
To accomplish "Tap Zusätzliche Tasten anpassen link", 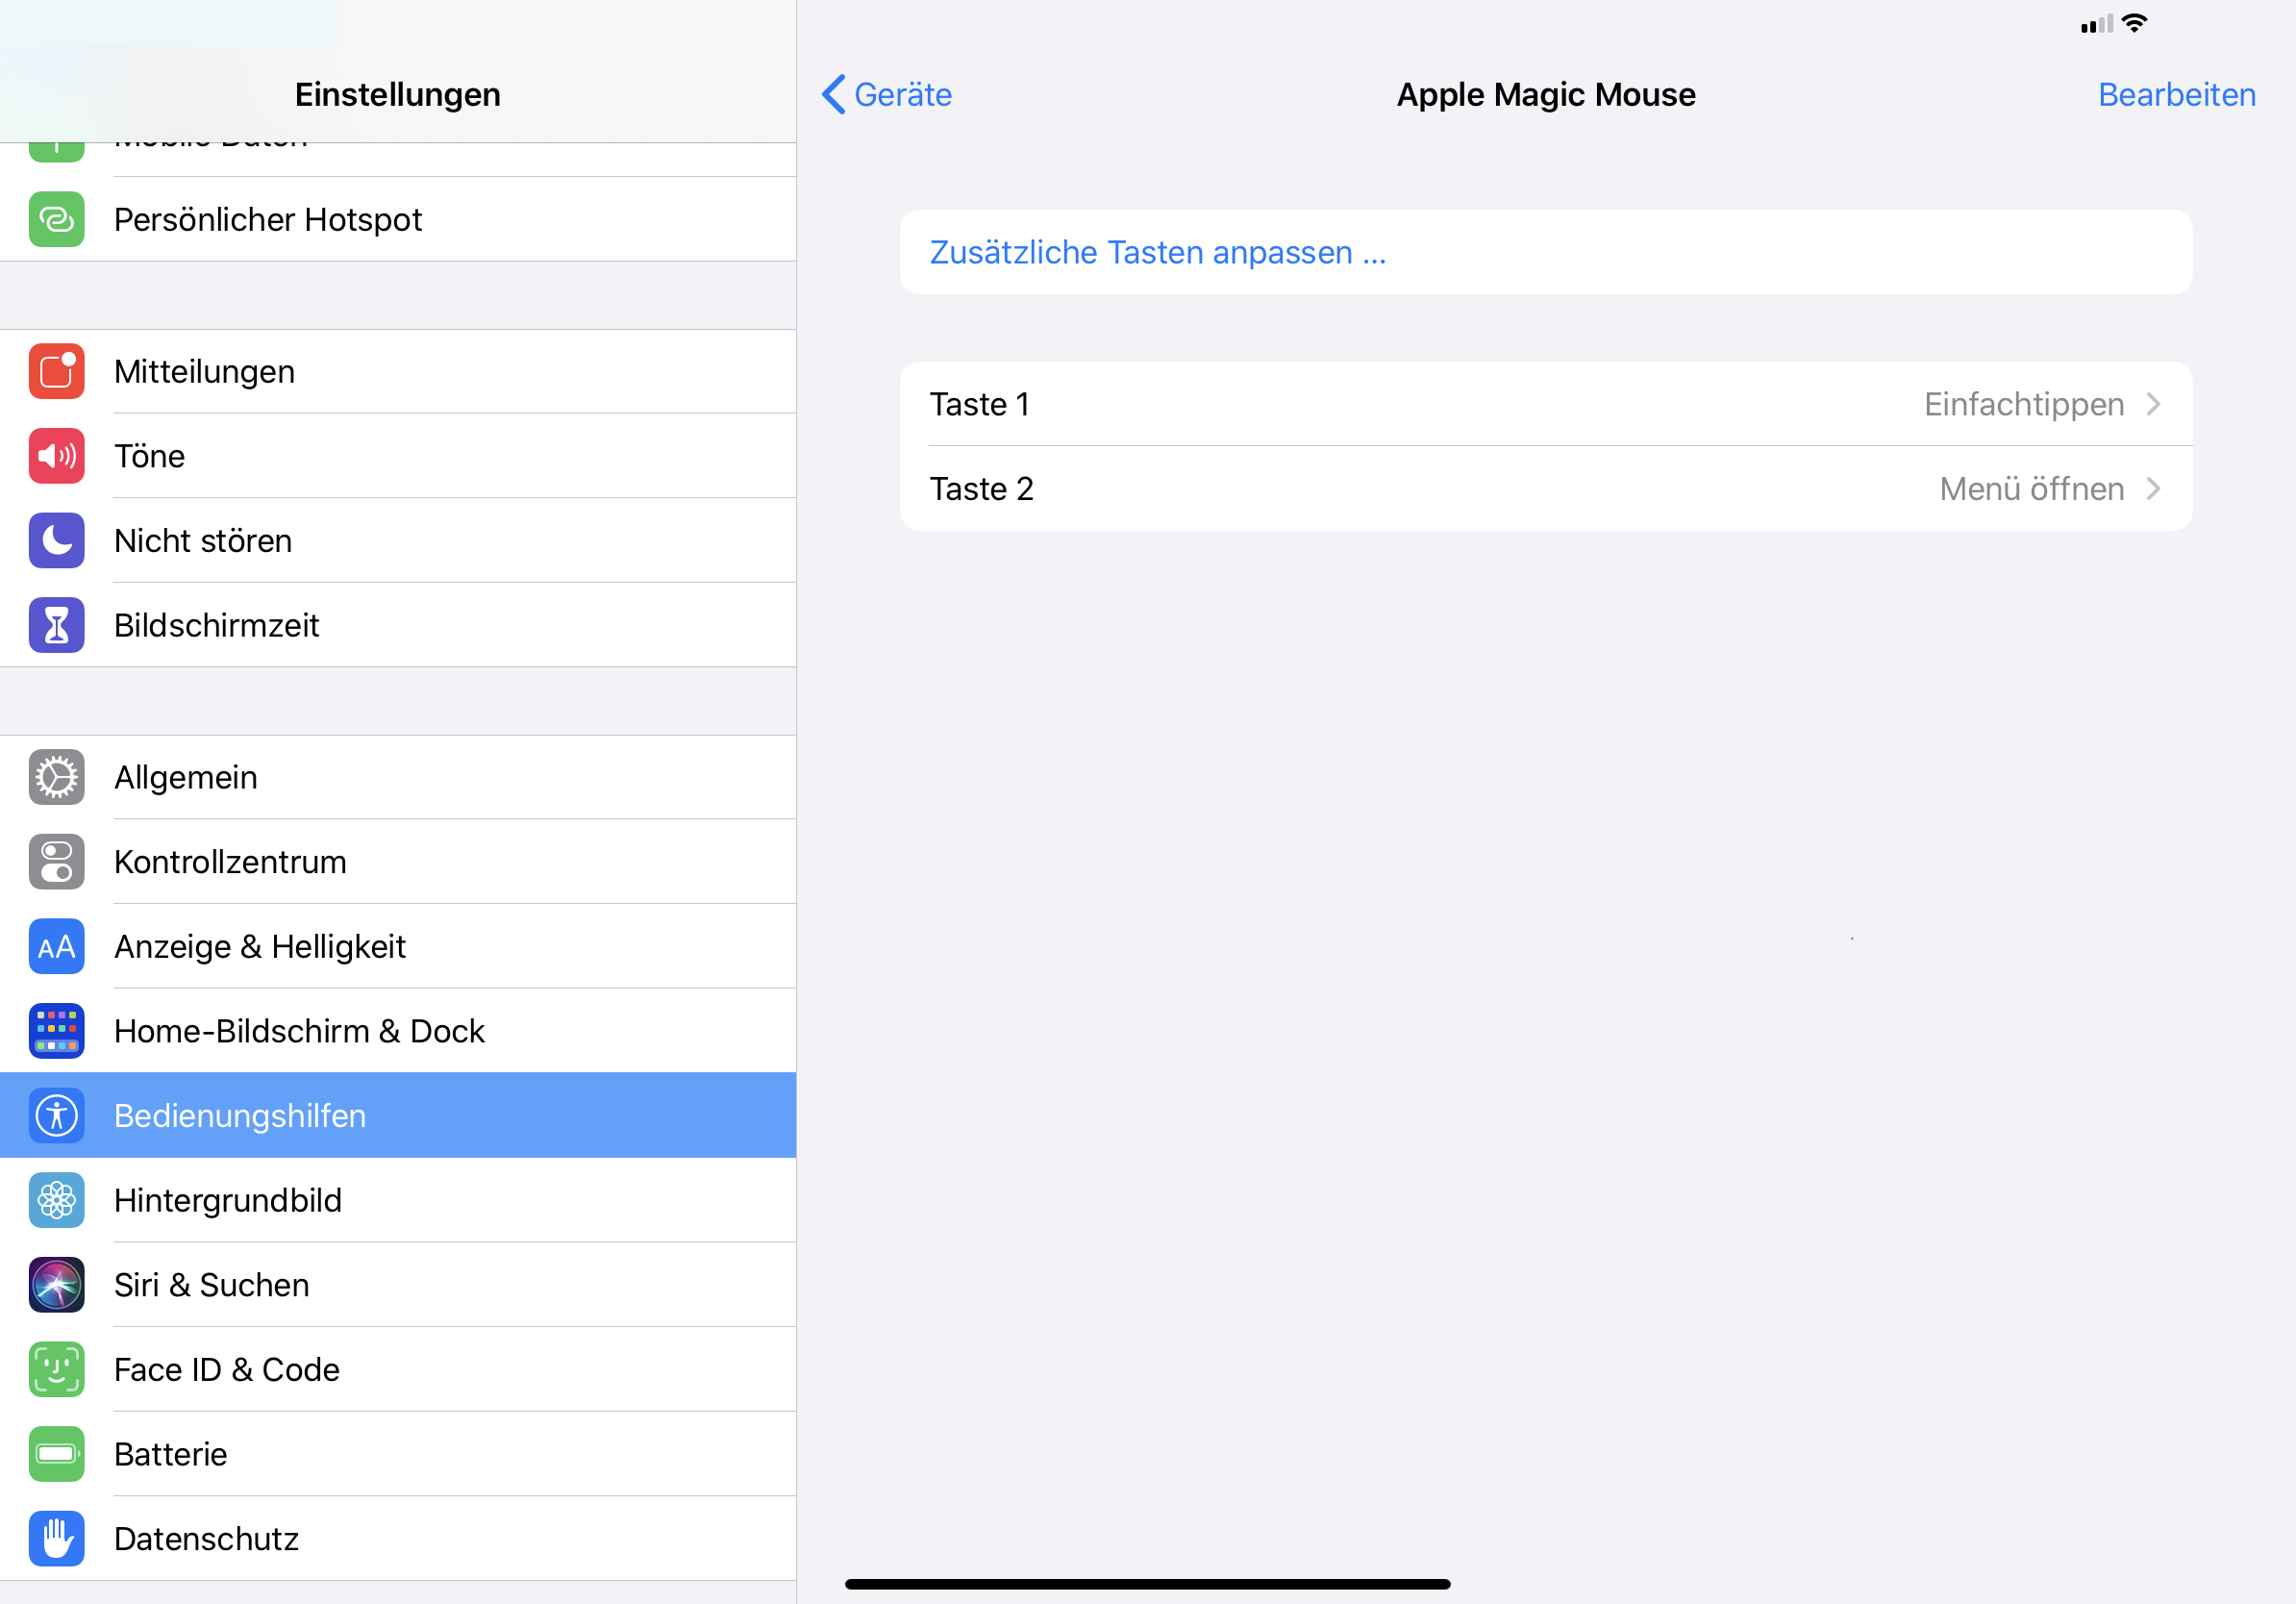I will click(x=1157, y=252).
